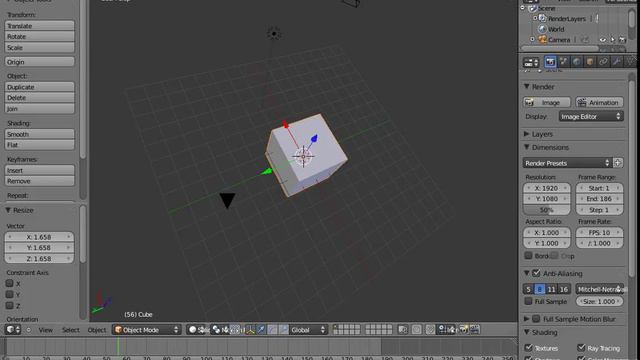This screenshot has height=360, width=640.
Task: Open the 3D view editor type selector
Action: [12, 330]
